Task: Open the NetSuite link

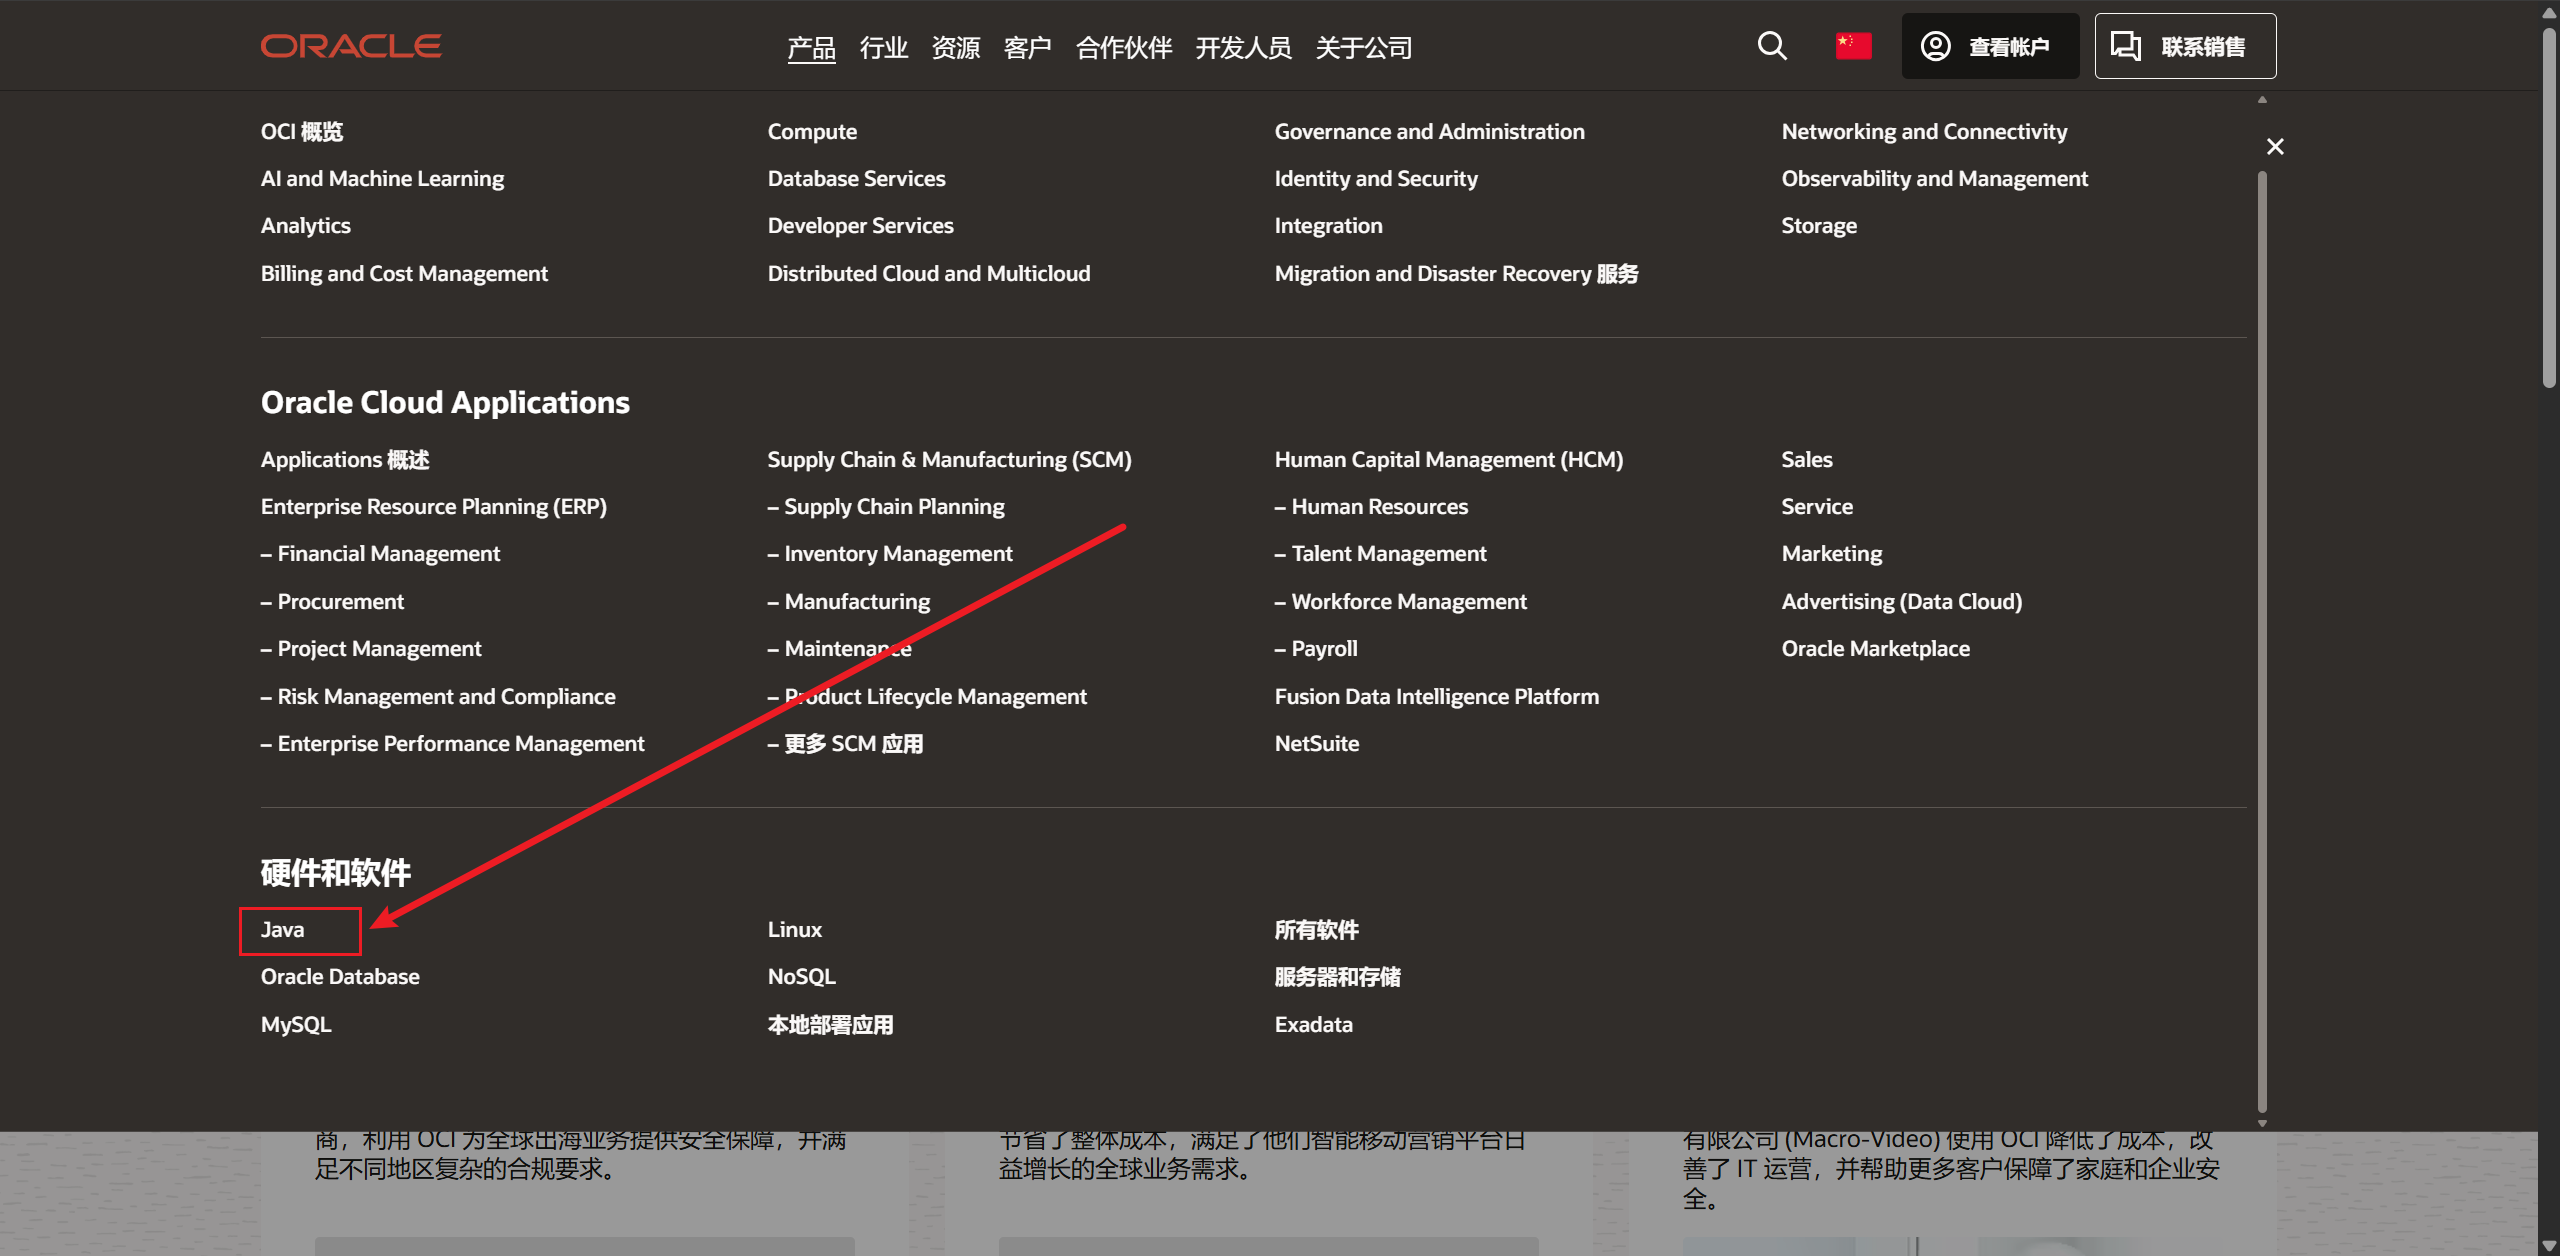Action: pyautogui.click(x=1318, y=744)
